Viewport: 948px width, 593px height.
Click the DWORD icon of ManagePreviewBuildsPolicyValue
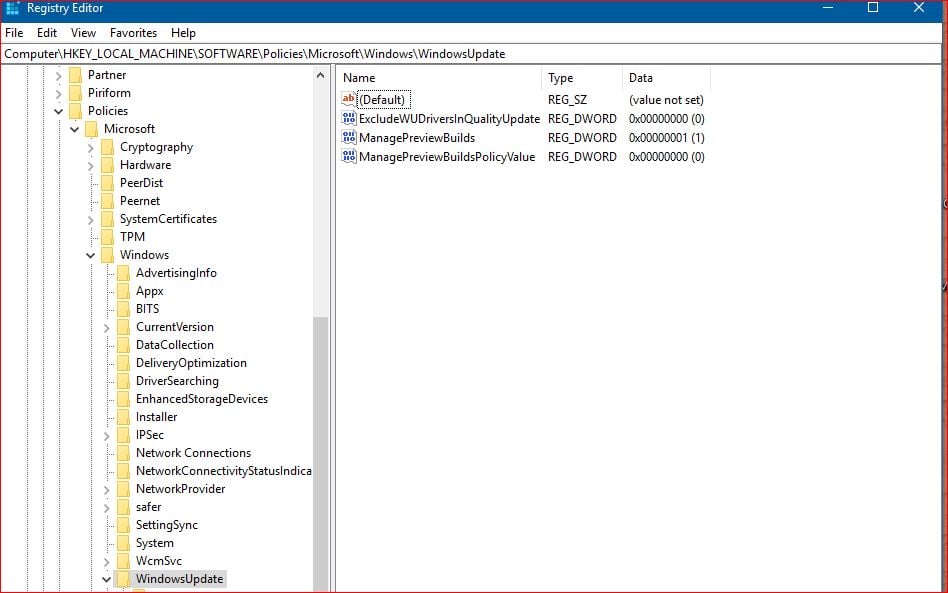[x=349, y=157]
